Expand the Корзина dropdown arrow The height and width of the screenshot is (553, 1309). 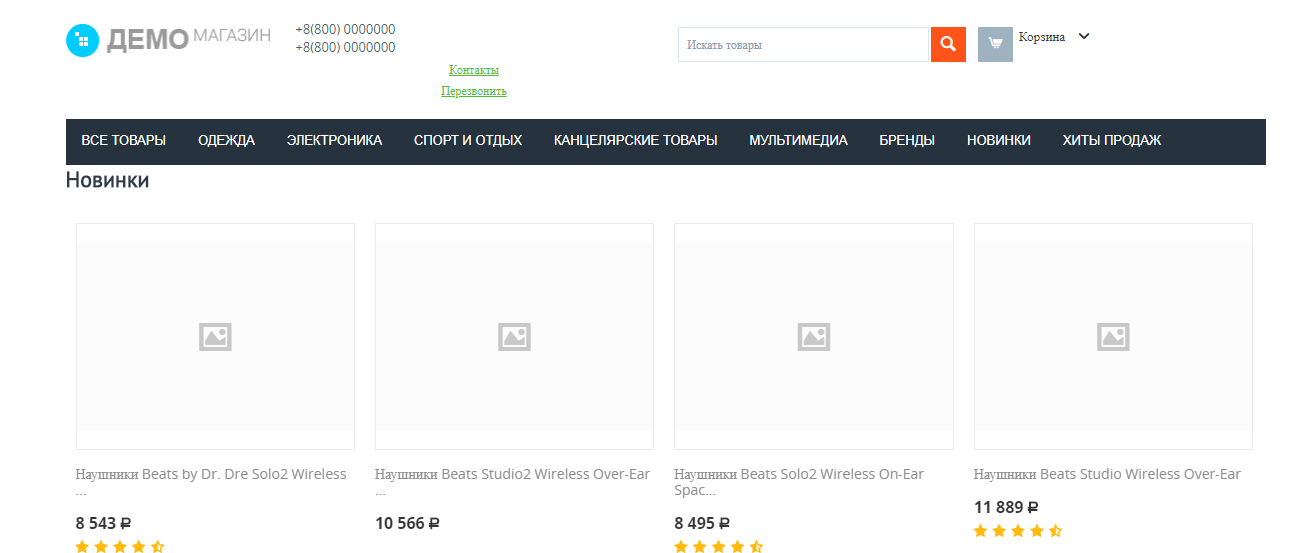(x=1084, y=37)
